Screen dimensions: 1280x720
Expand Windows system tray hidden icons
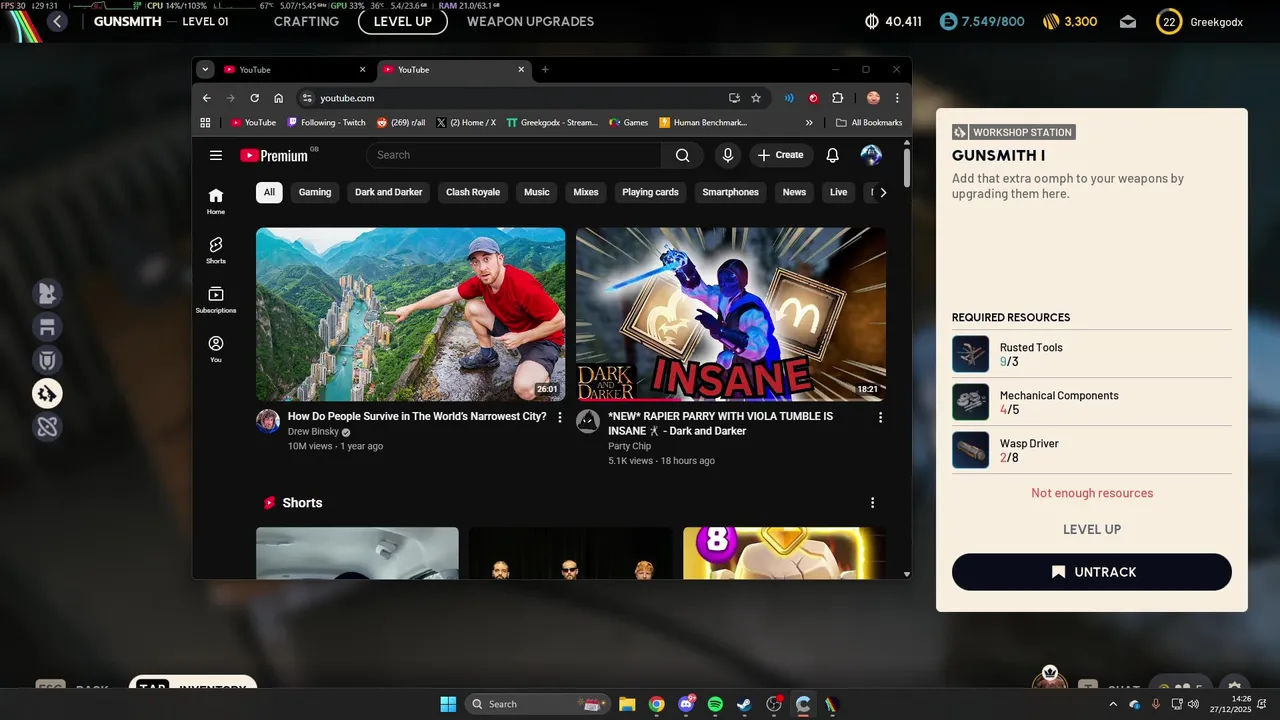pos(1113,704)
